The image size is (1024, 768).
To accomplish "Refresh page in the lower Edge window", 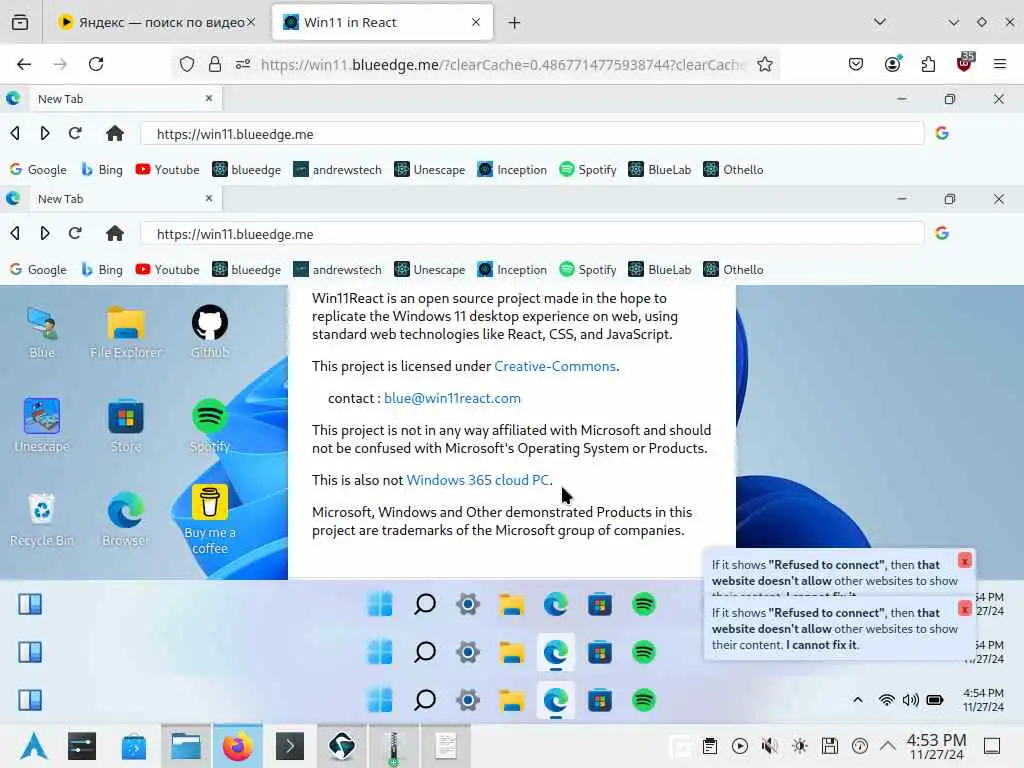I will pyautogui.click(x=75, y=233).
